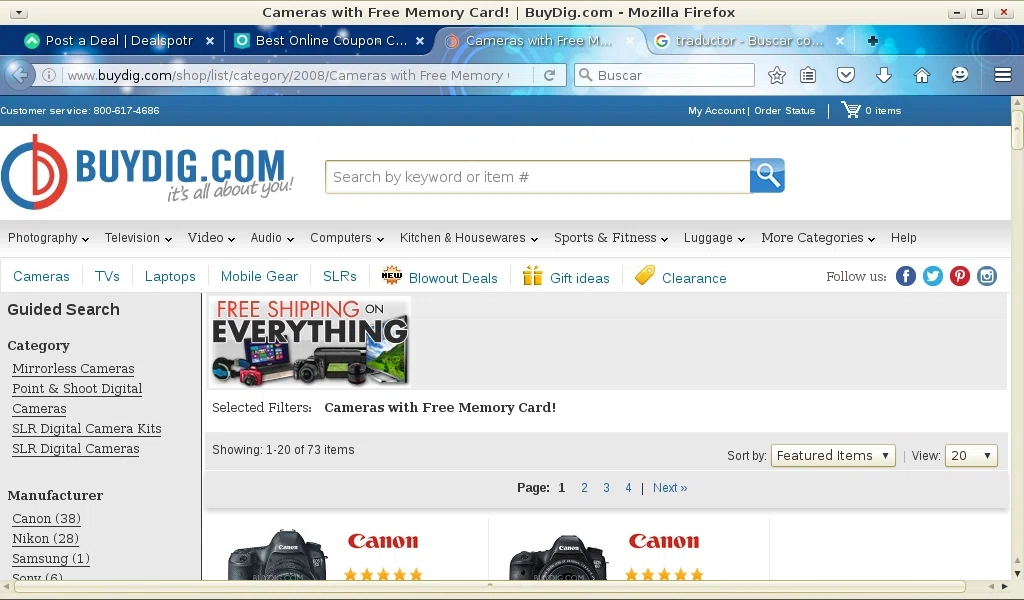
Task: Open the Firefox downloads arrow icon
Action: (x=884, y=75)
